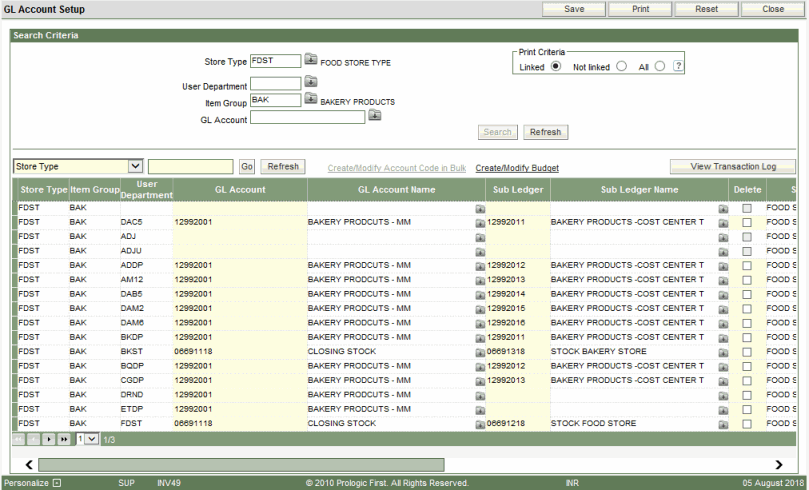This screenshot has width=809, height=490.
Task: Tick Delete checkbox for AM12 row
Action: coord(747,280)
